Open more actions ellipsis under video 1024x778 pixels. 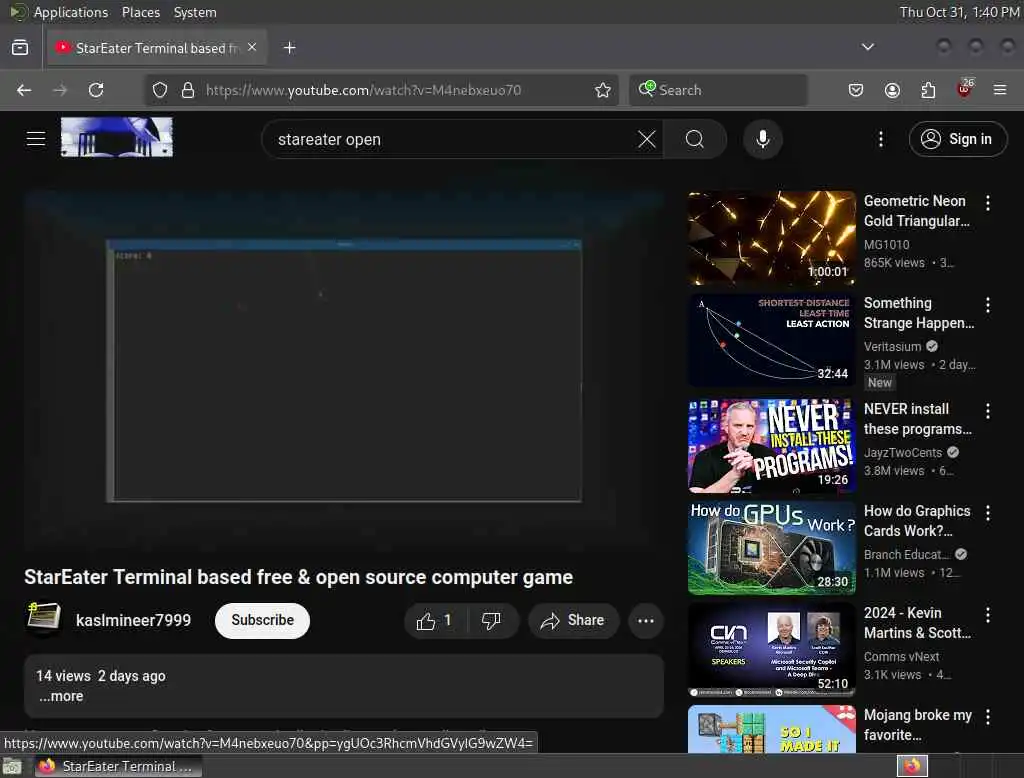coord(646,621)
